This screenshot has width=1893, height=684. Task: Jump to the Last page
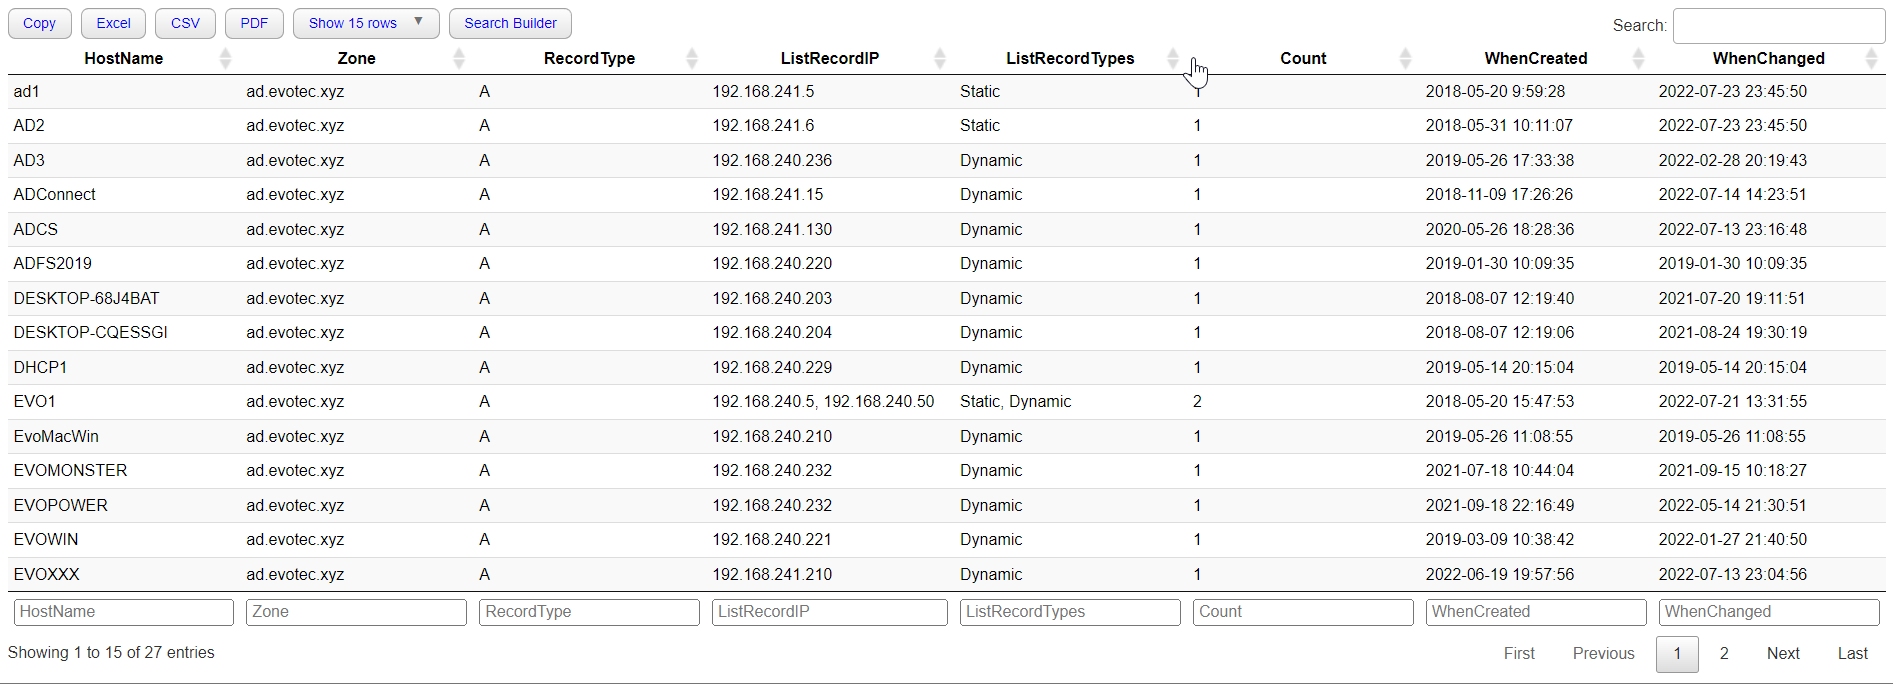1852,653
